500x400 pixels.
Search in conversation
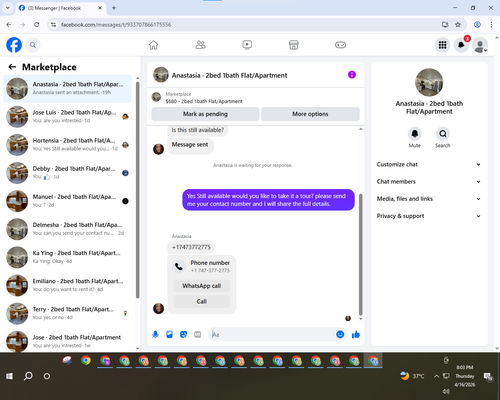point(443,134)
